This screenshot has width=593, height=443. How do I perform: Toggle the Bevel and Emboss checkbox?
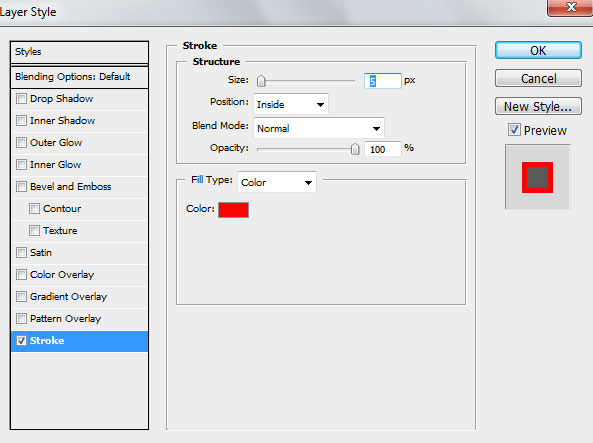[x=22, y=187]
